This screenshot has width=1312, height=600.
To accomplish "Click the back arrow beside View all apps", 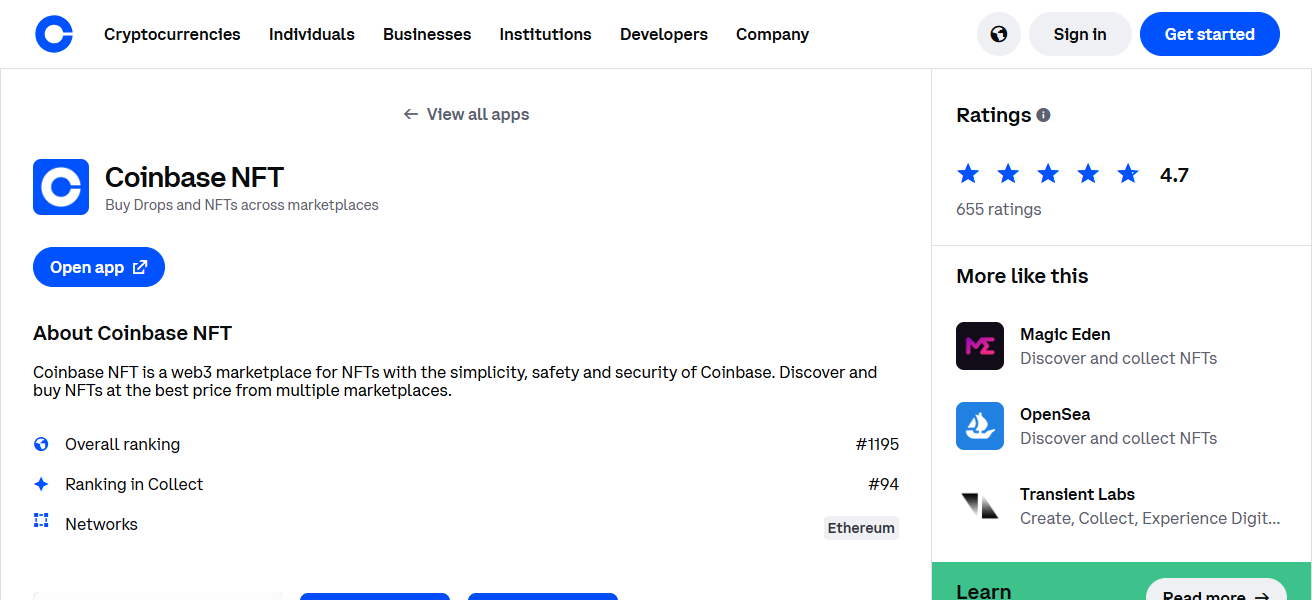I will pyautogui.click(x=410, y=114).
